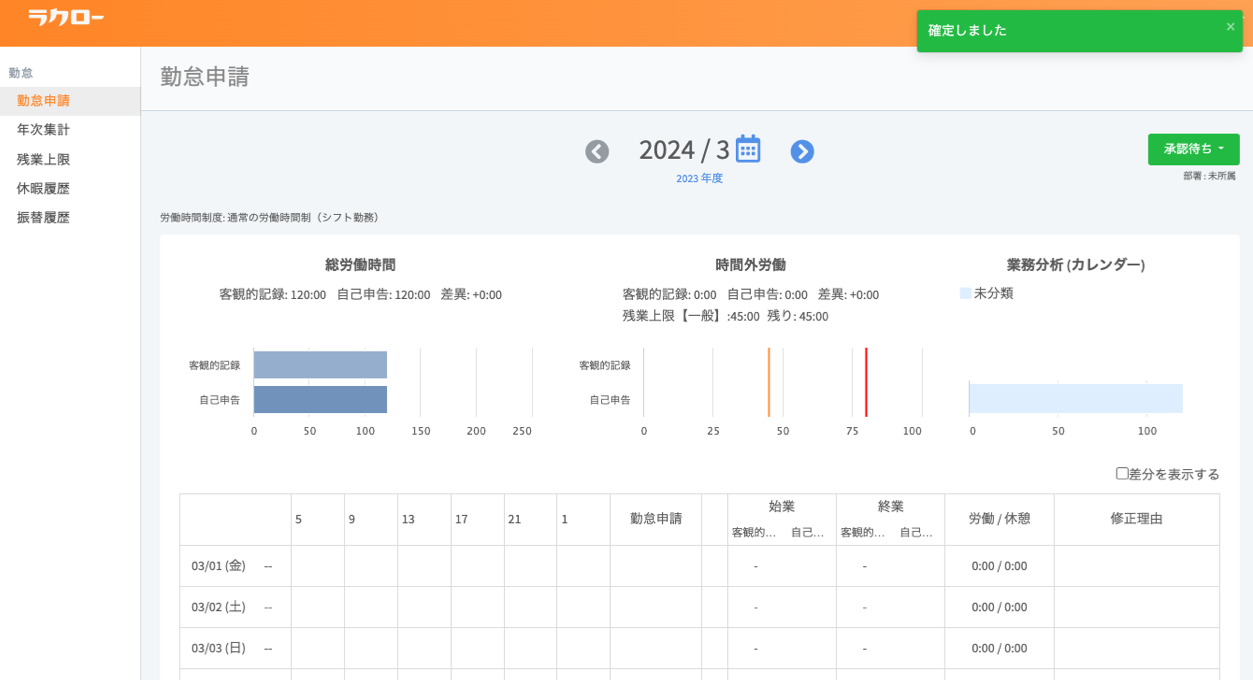Open 勤怠申請 in the sidebar
The image size is (1253, 680).
43,101
